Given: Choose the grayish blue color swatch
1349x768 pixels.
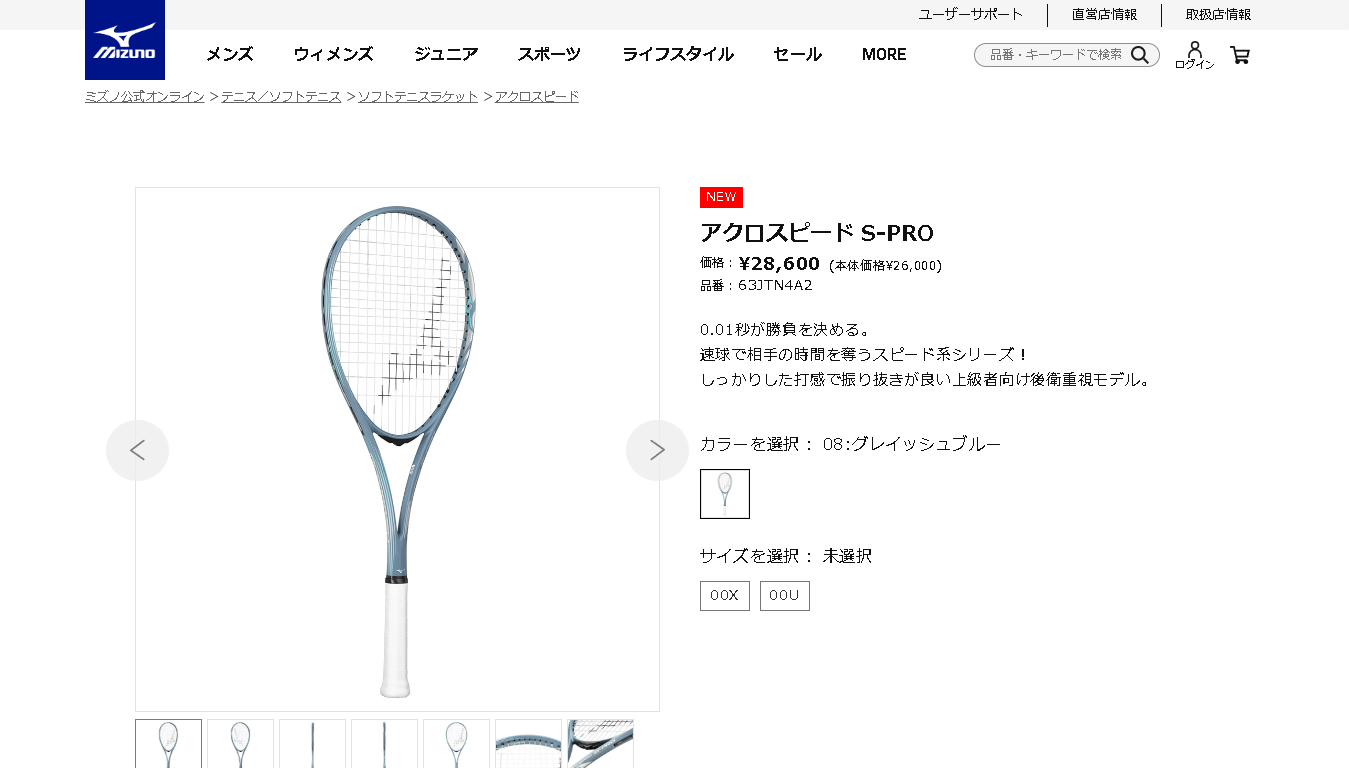Looking at the screenshot, I should tap(725, 494).
